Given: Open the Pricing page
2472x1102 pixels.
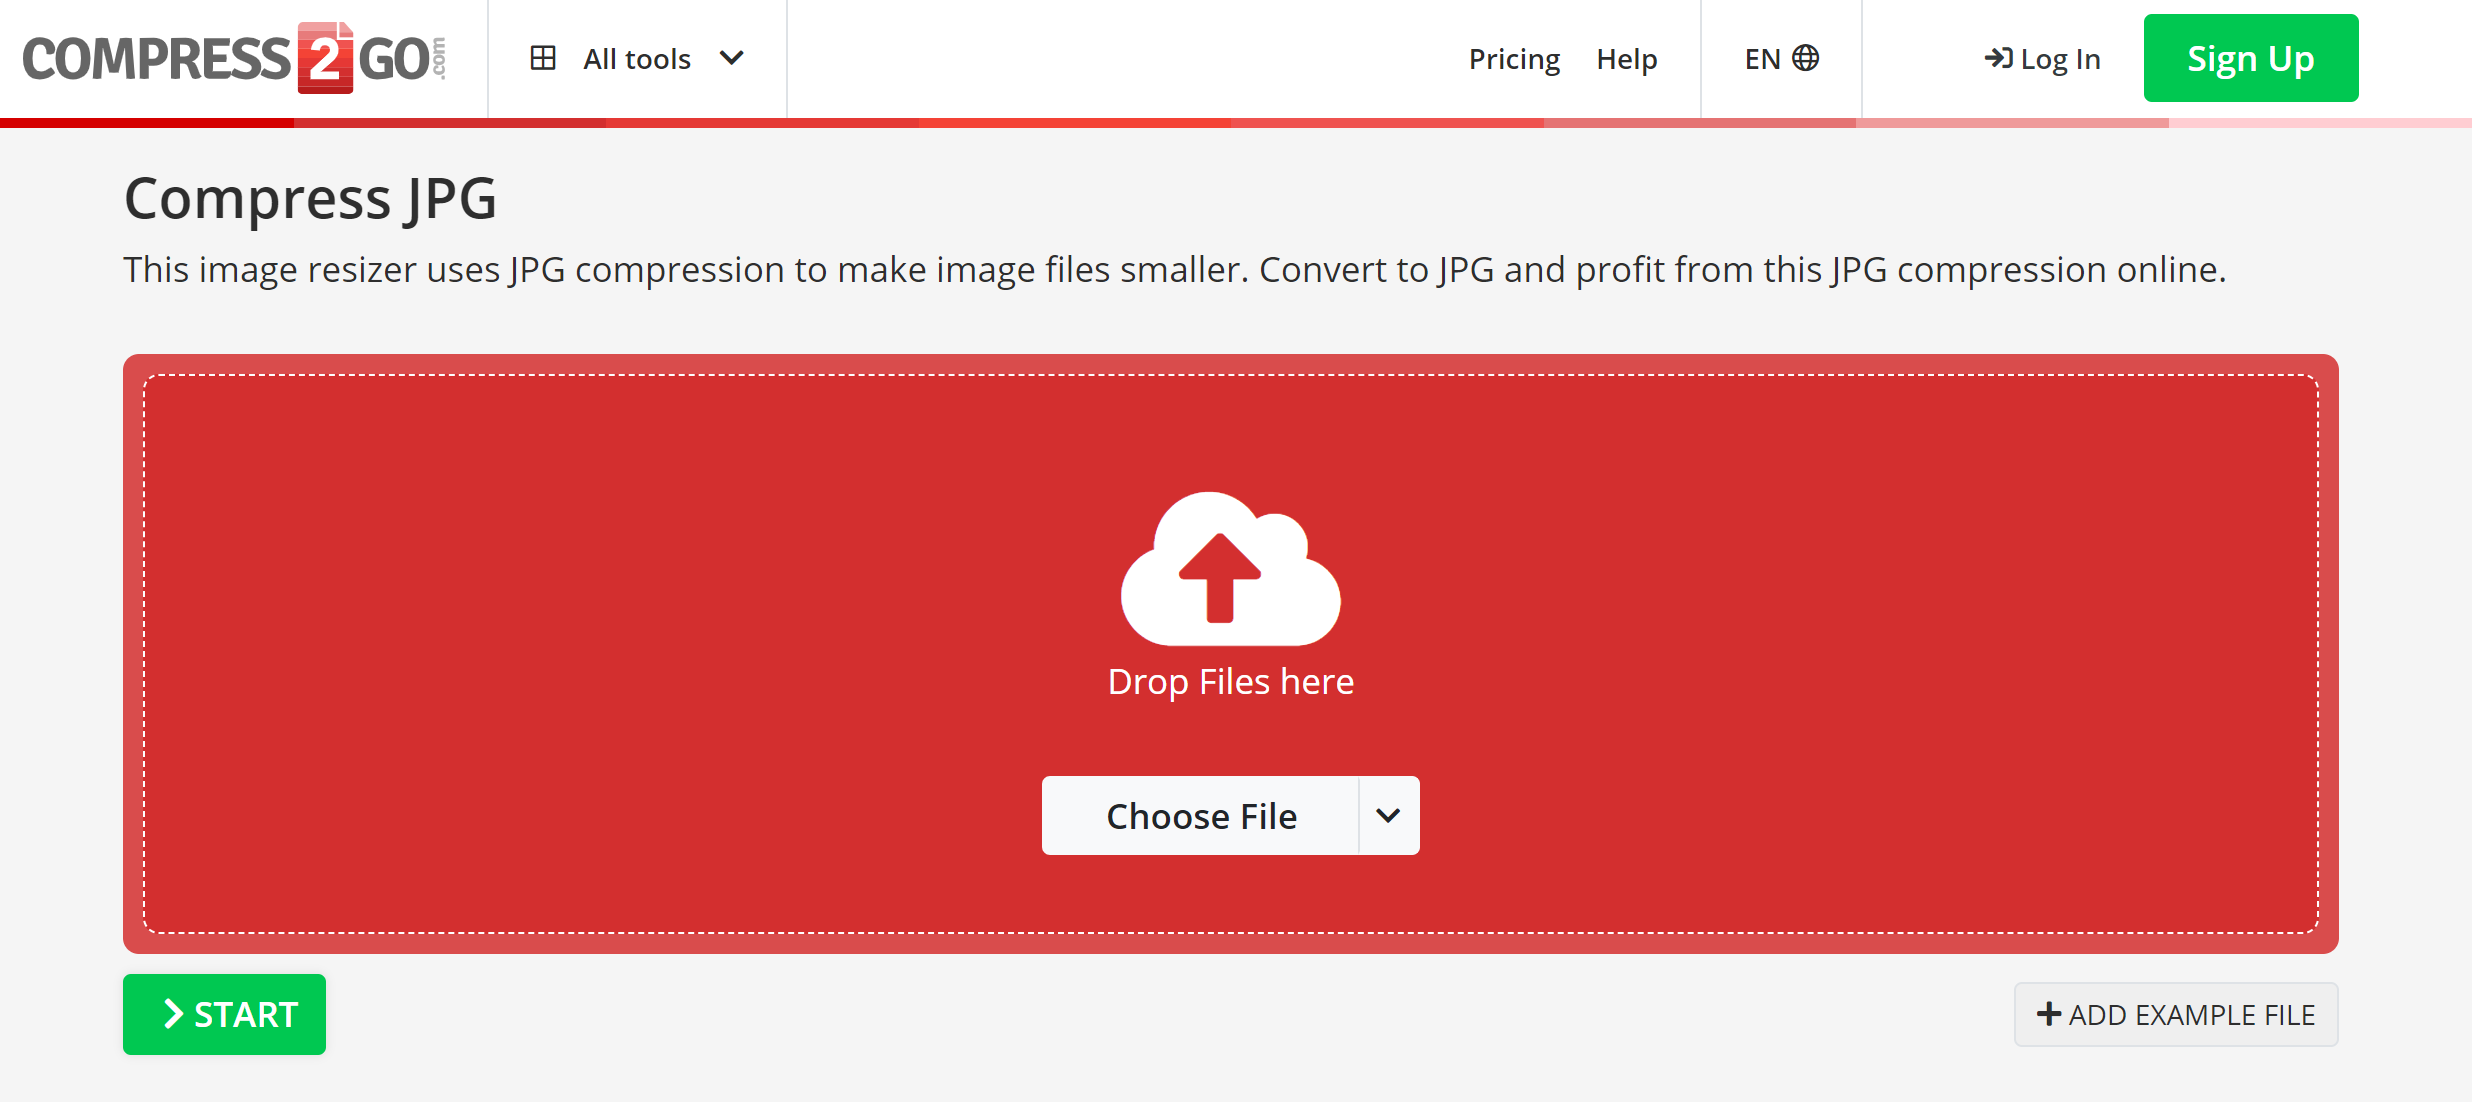Looking at the screenshot, I should coord(1514,59).
